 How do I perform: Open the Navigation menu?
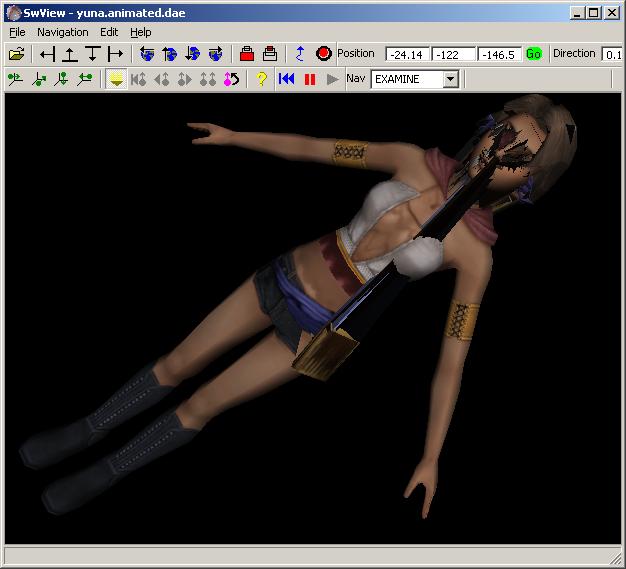click(x=63, y=32)
